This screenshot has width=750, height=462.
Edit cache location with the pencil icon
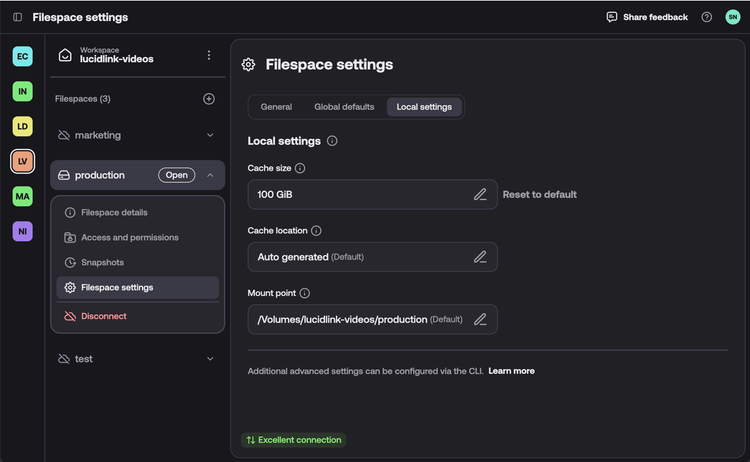point(480,257)
